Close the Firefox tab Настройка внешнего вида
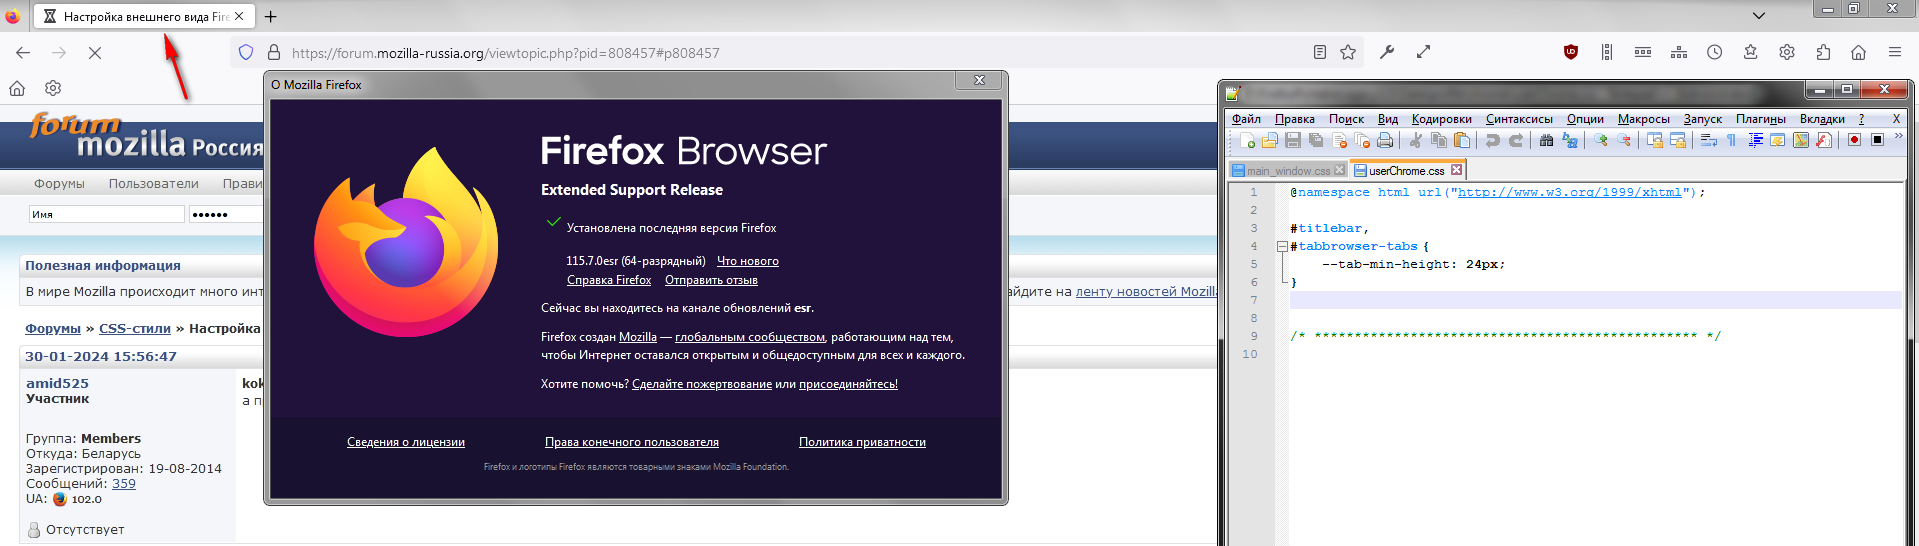 click(x=239, y=16)
